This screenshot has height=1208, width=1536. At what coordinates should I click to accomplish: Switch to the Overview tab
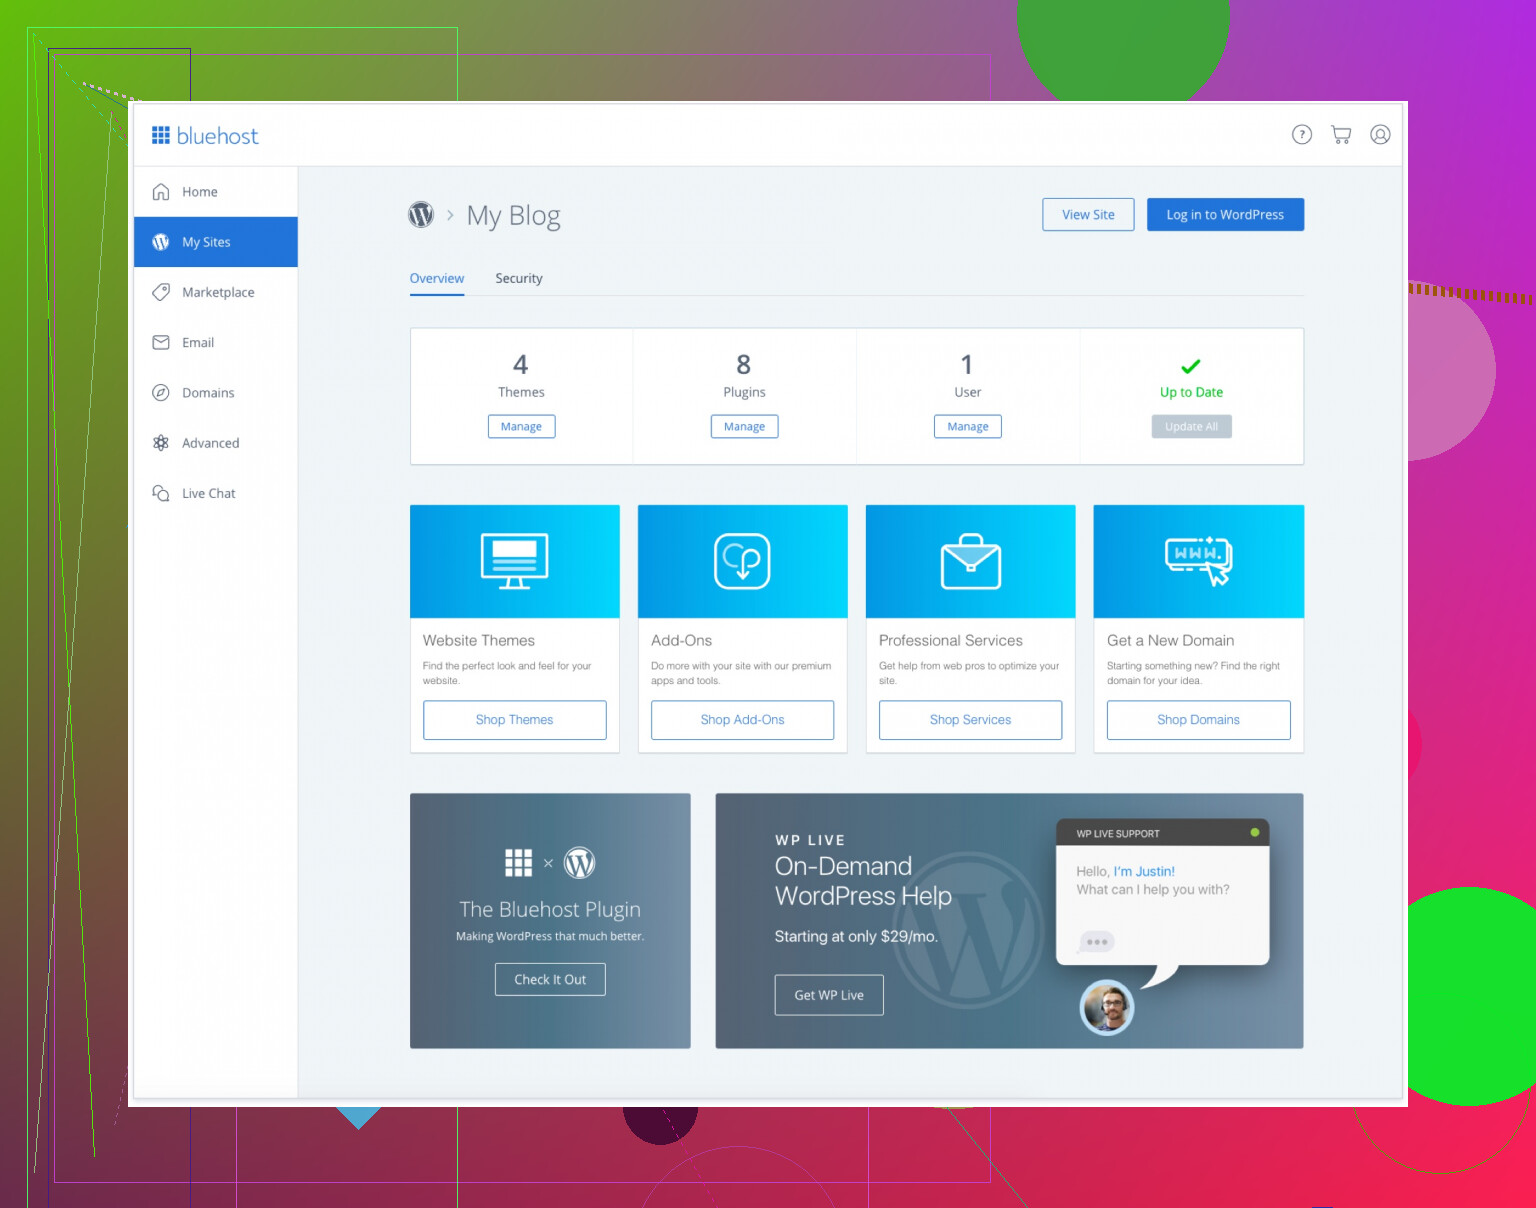tap(437, 278)
